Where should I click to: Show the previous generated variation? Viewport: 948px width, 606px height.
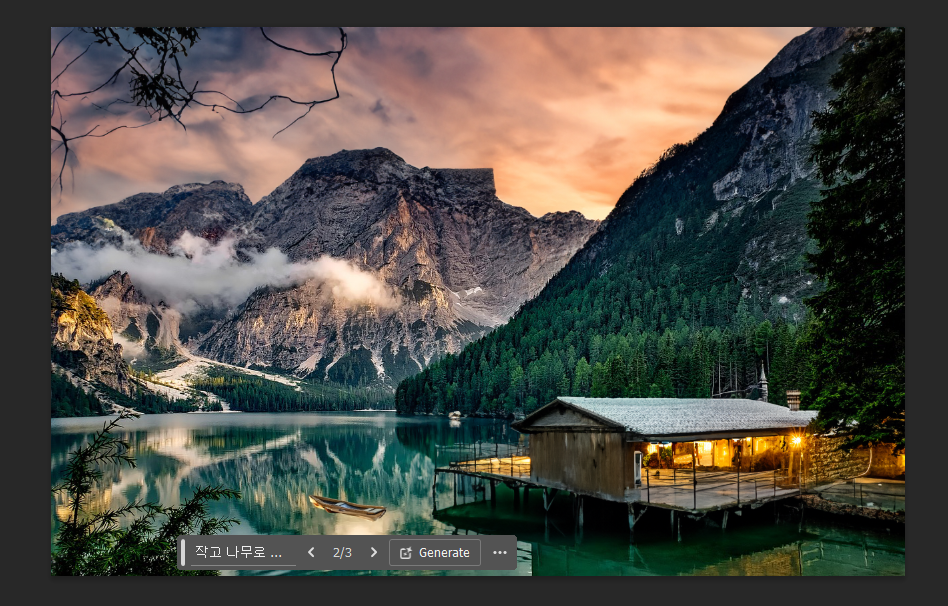(311, 552)
